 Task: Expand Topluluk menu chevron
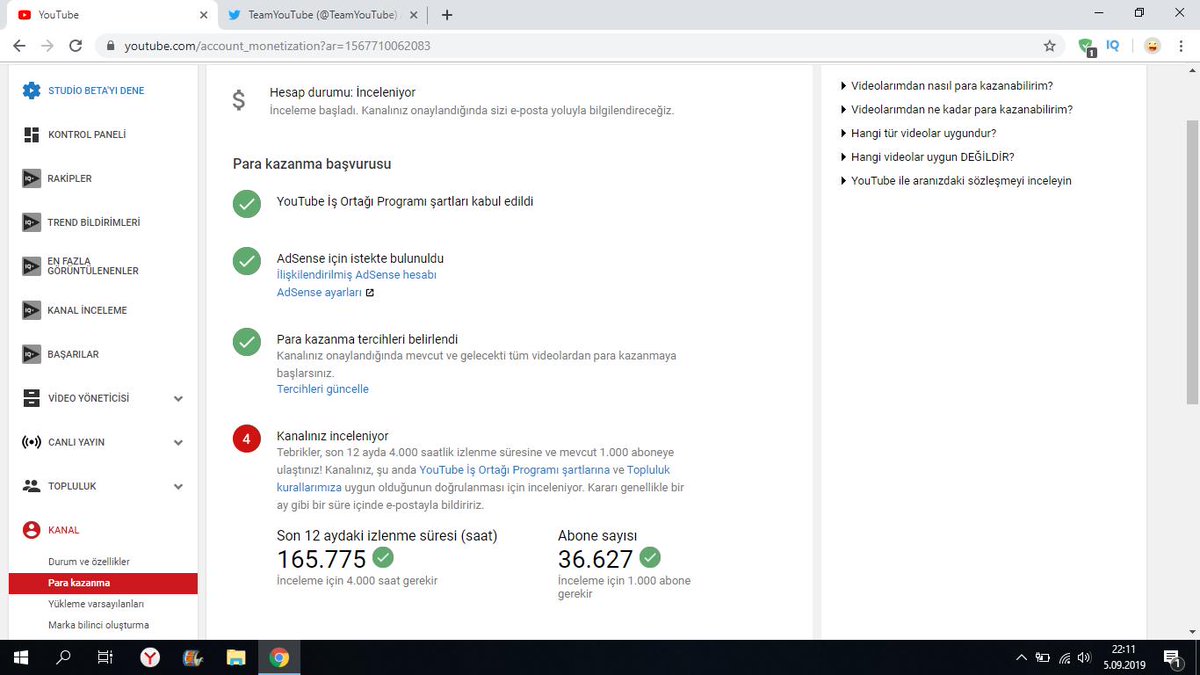(178, 486)
